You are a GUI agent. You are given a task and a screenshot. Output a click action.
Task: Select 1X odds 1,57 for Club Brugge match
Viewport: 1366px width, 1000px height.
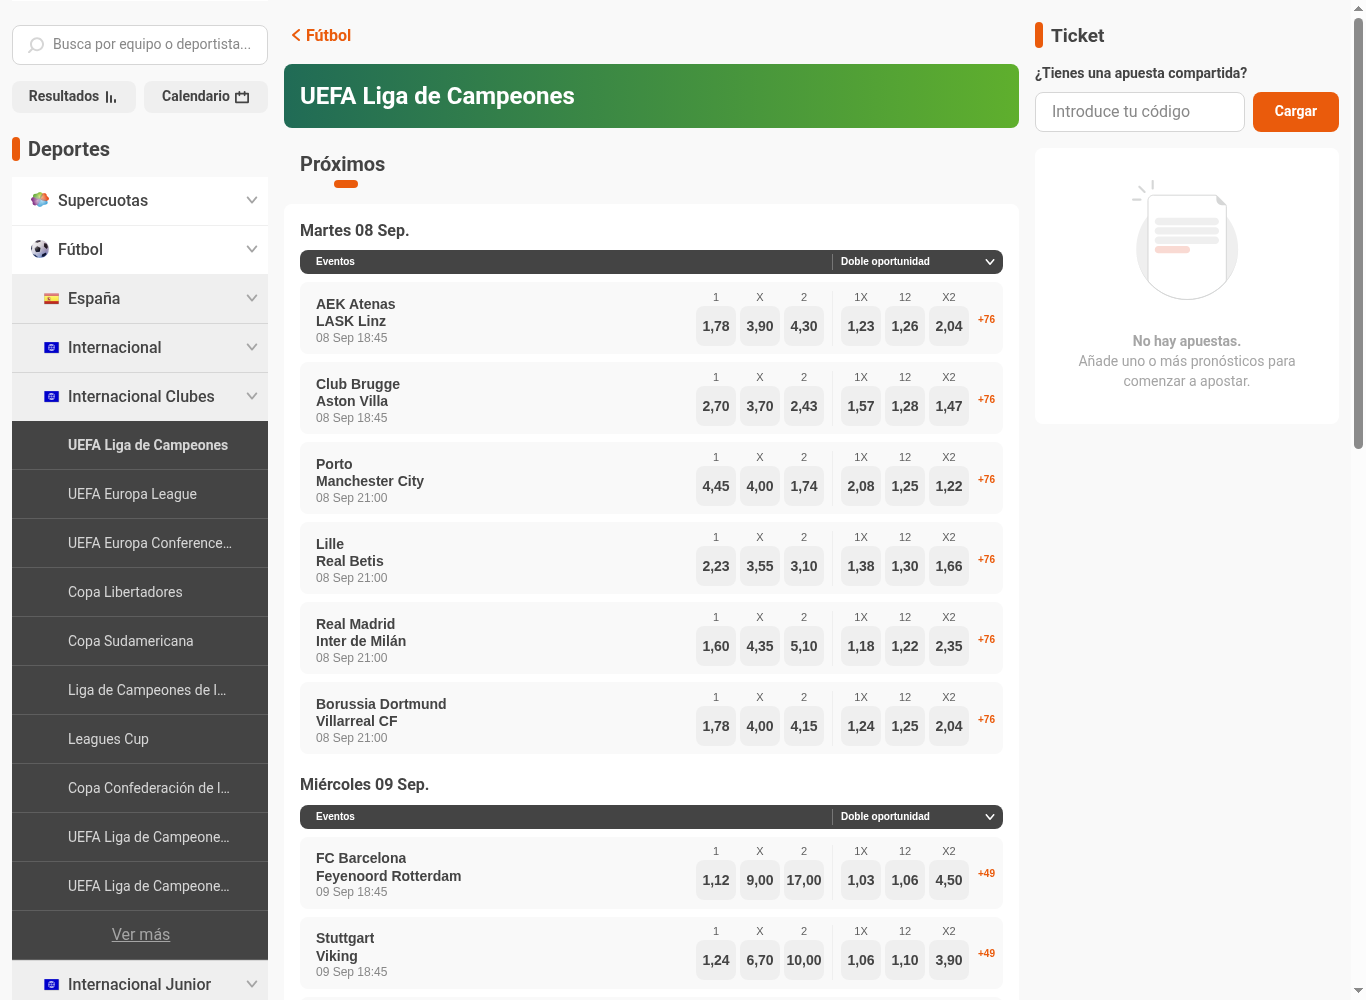point(861,406)
